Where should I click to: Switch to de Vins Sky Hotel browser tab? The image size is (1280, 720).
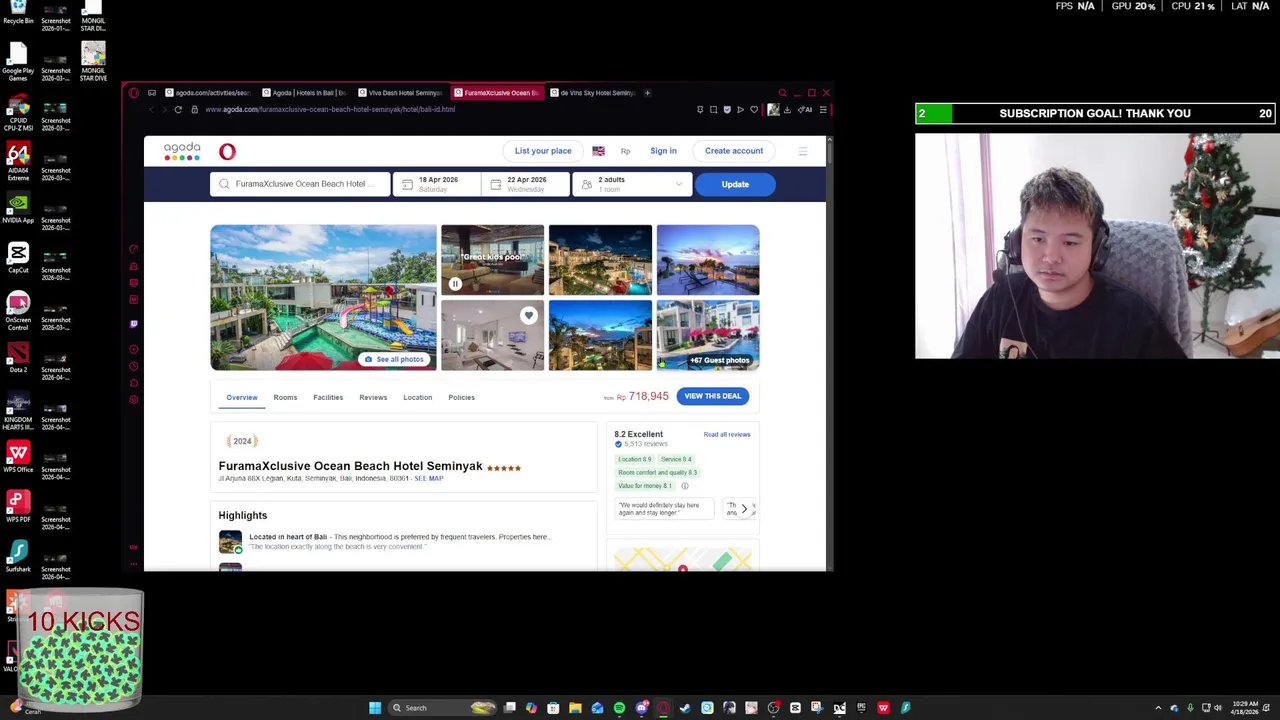tap(593, 93)
